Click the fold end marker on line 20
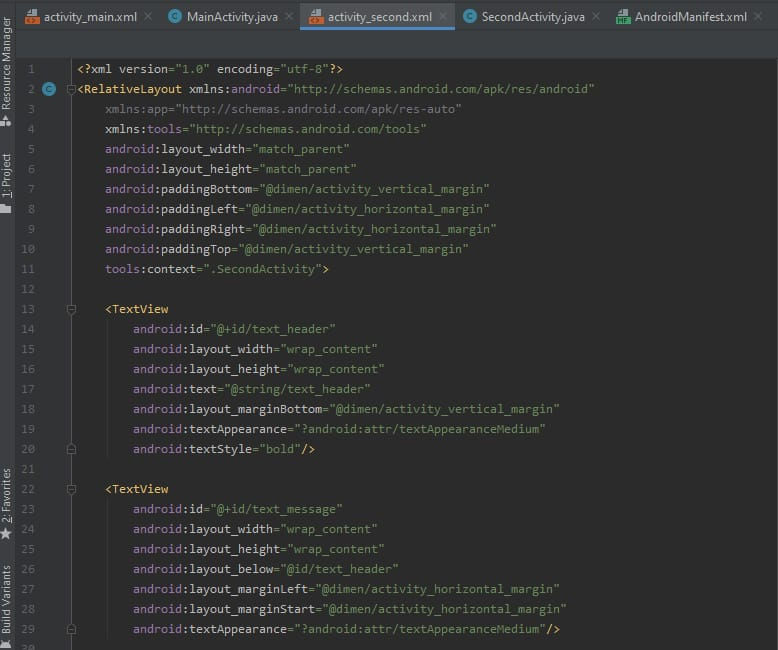The image size is (778, 650). 71,449
